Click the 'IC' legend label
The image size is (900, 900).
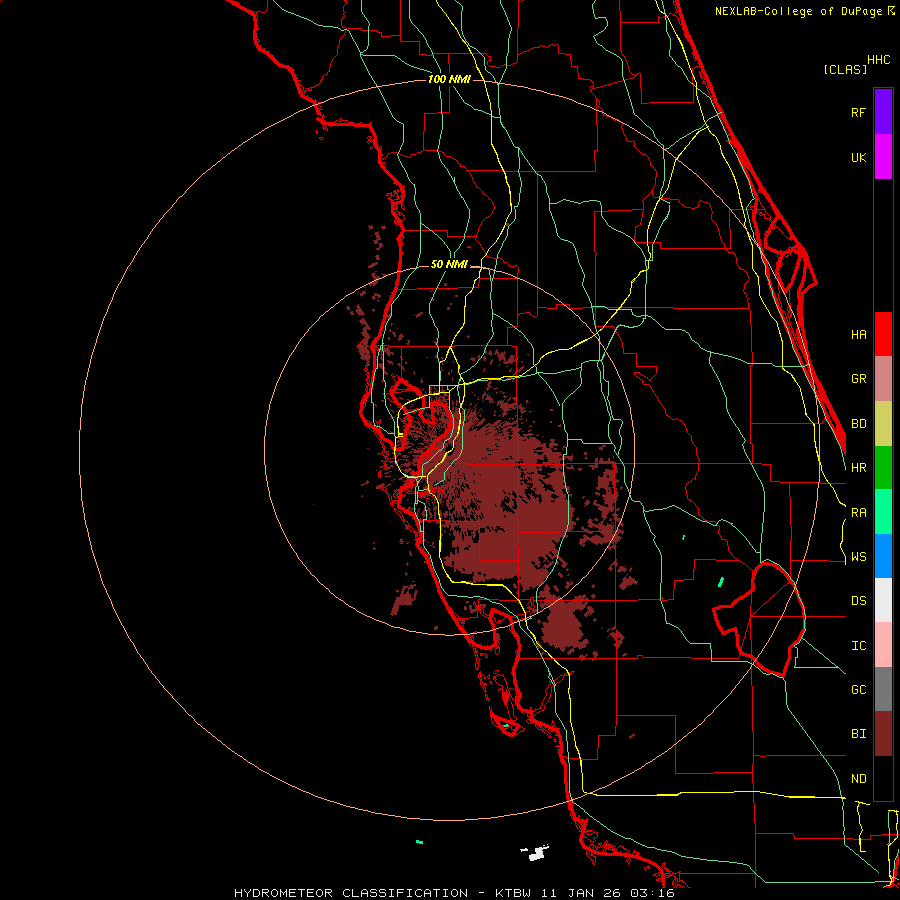858,645
